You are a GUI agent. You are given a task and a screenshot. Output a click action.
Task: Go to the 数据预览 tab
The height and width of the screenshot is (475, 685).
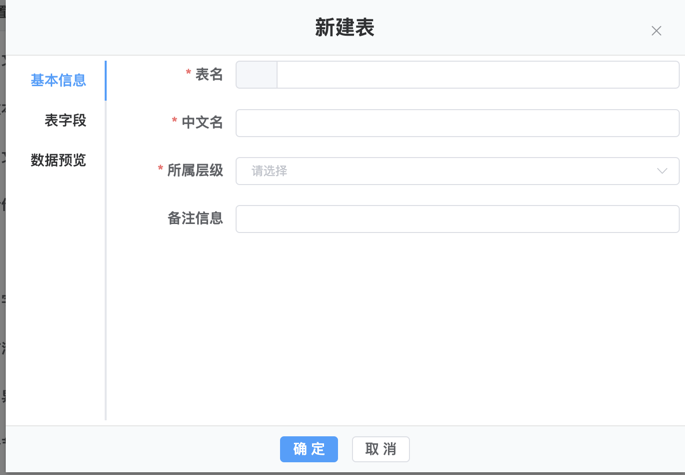[58, 160]
